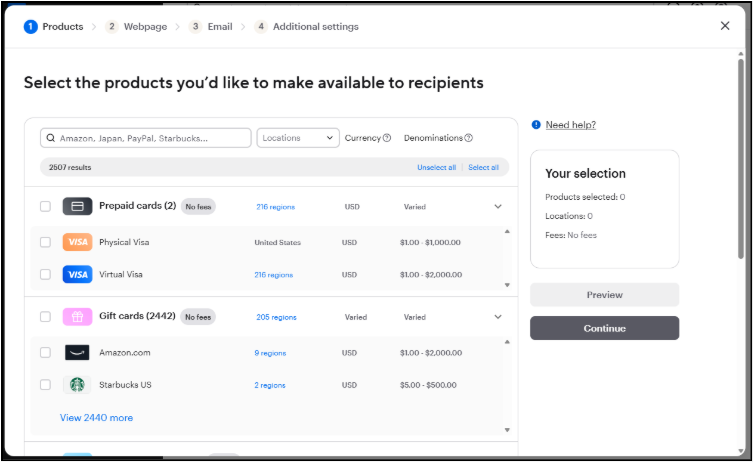Check the Virtual Visa checkbox
754x462 pixels.
[x=45, y=275]
